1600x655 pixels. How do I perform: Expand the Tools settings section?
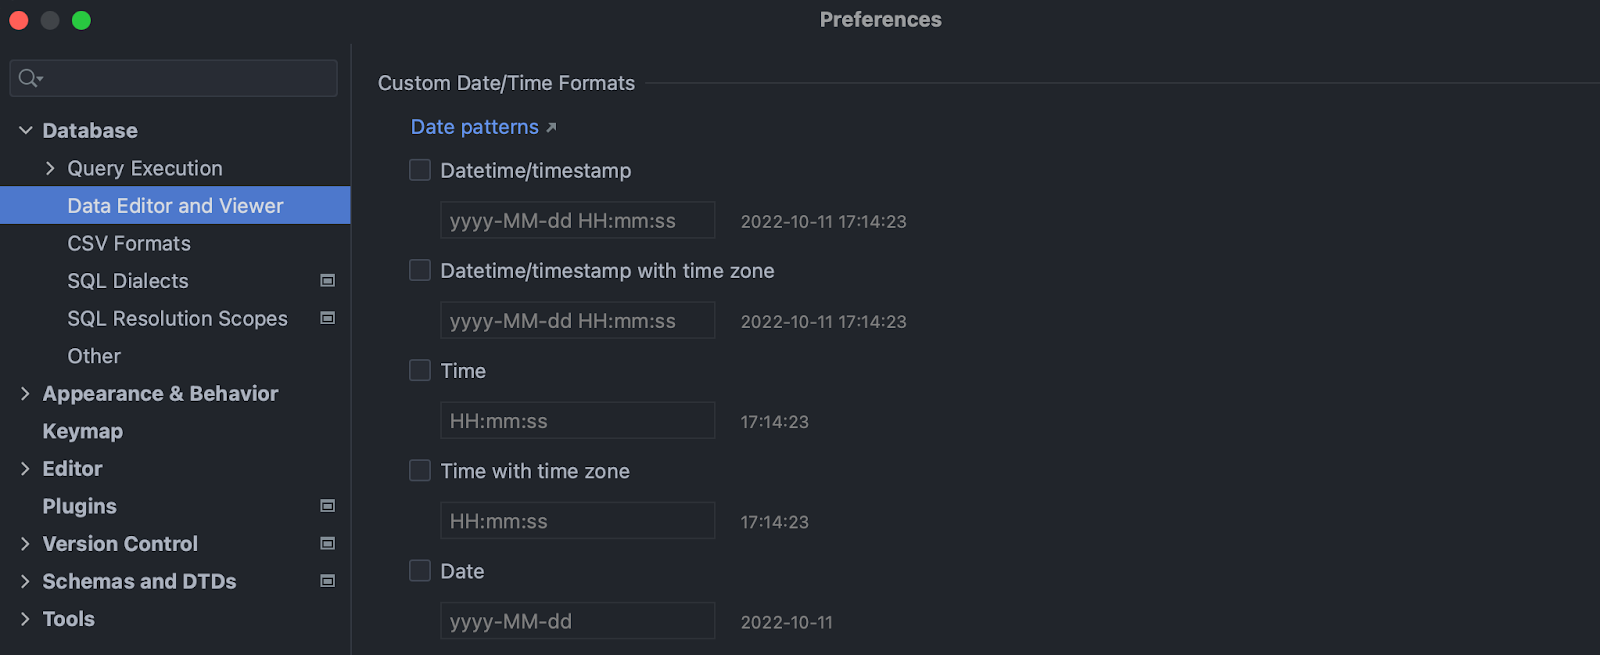click(x=26, y=619)
